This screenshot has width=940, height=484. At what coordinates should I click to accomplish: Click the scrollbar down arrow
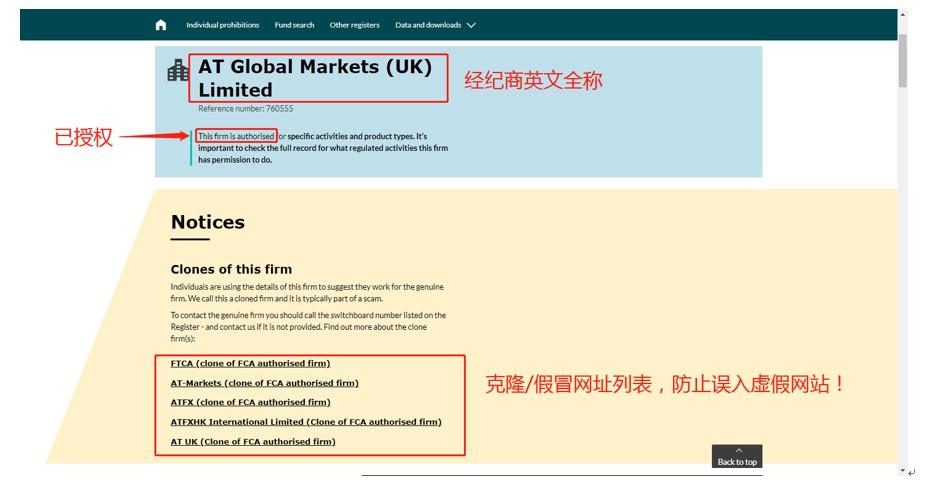pyautogui.click(x=902, y=470)
